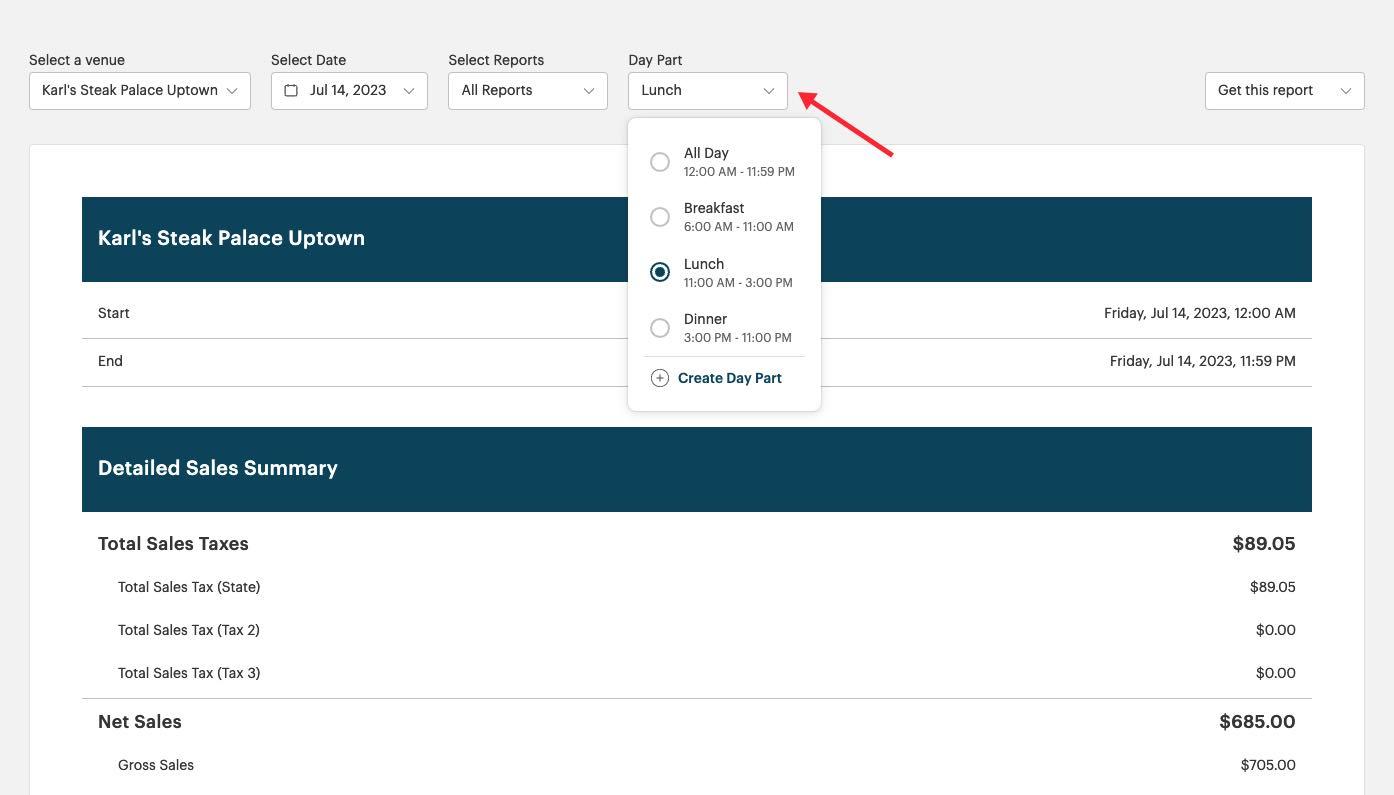Screen dimensions: 1394x795
Task: Click the Karl's Steak Palace Uptown report header
Action: point(231,238)
